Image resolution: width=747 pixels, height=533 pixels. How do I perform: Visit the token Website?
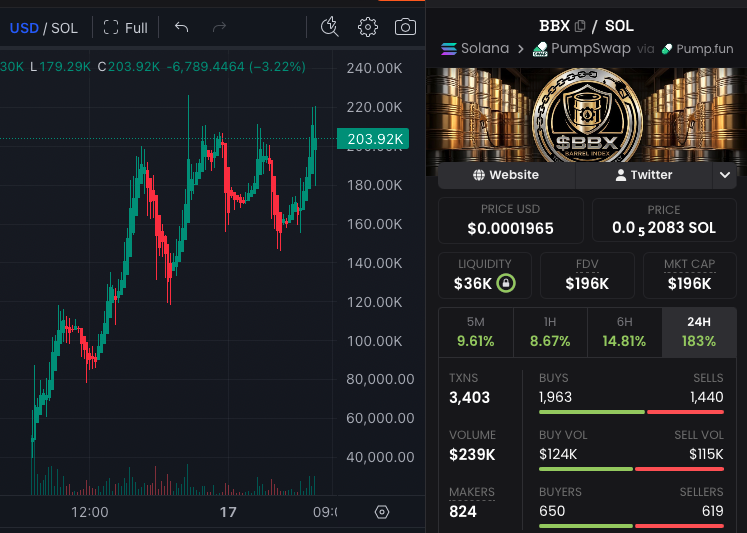point(506,175)
